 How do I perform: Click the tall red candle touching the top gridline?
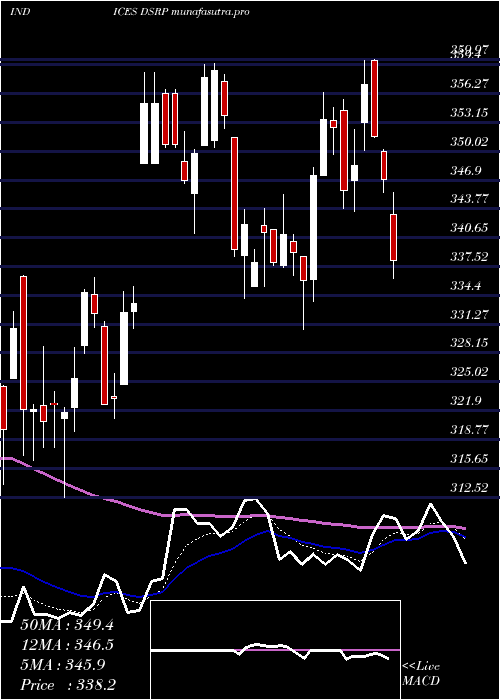coord(375,98)
